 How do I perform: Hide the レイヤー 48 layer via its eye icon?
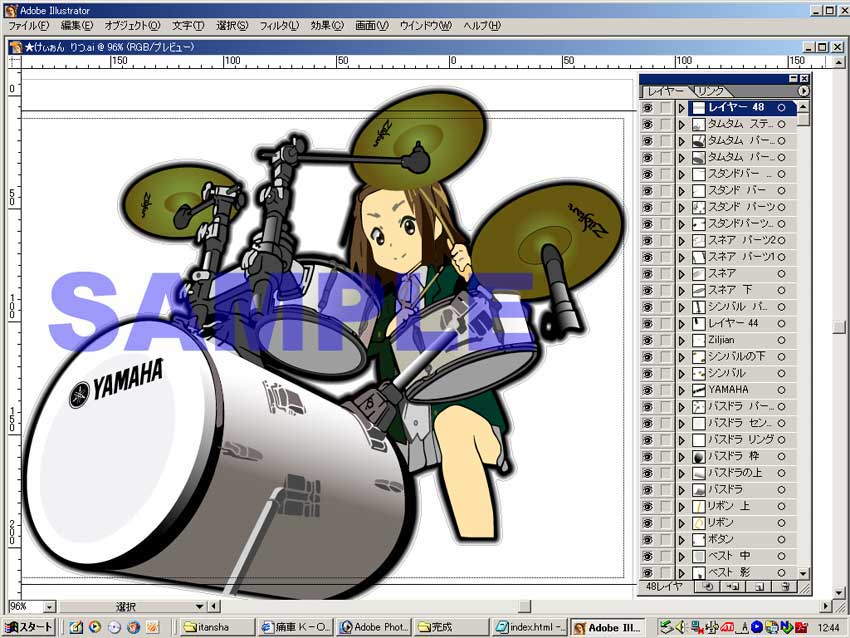648,108
